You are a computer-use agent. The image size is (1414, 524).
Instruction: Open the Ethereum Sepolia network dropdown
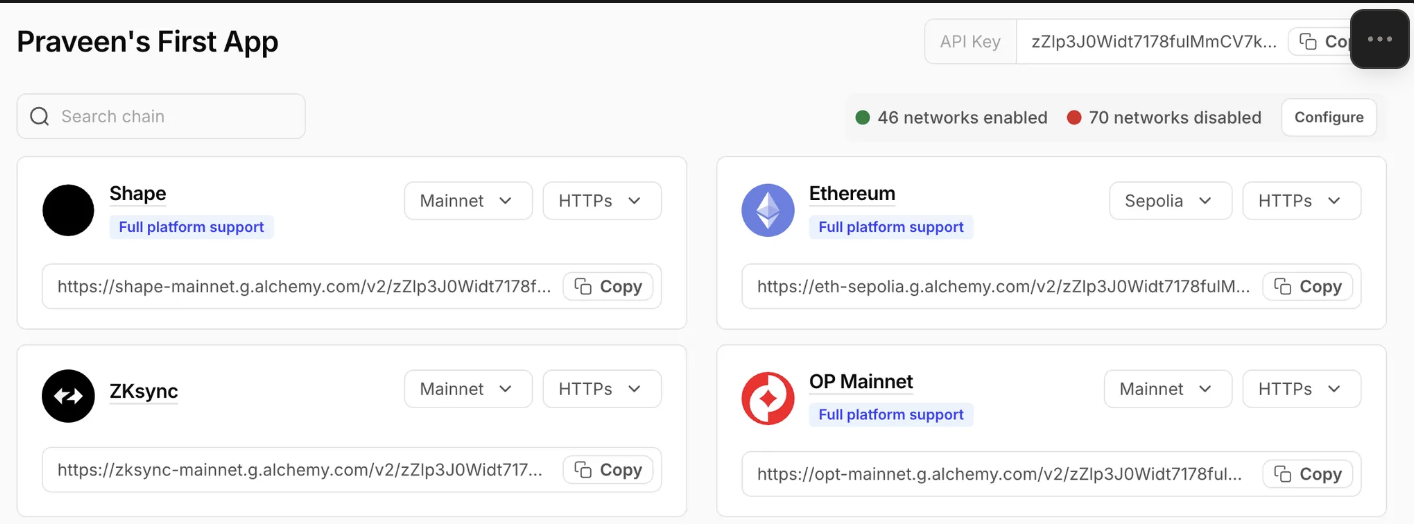click(1168, 201)
